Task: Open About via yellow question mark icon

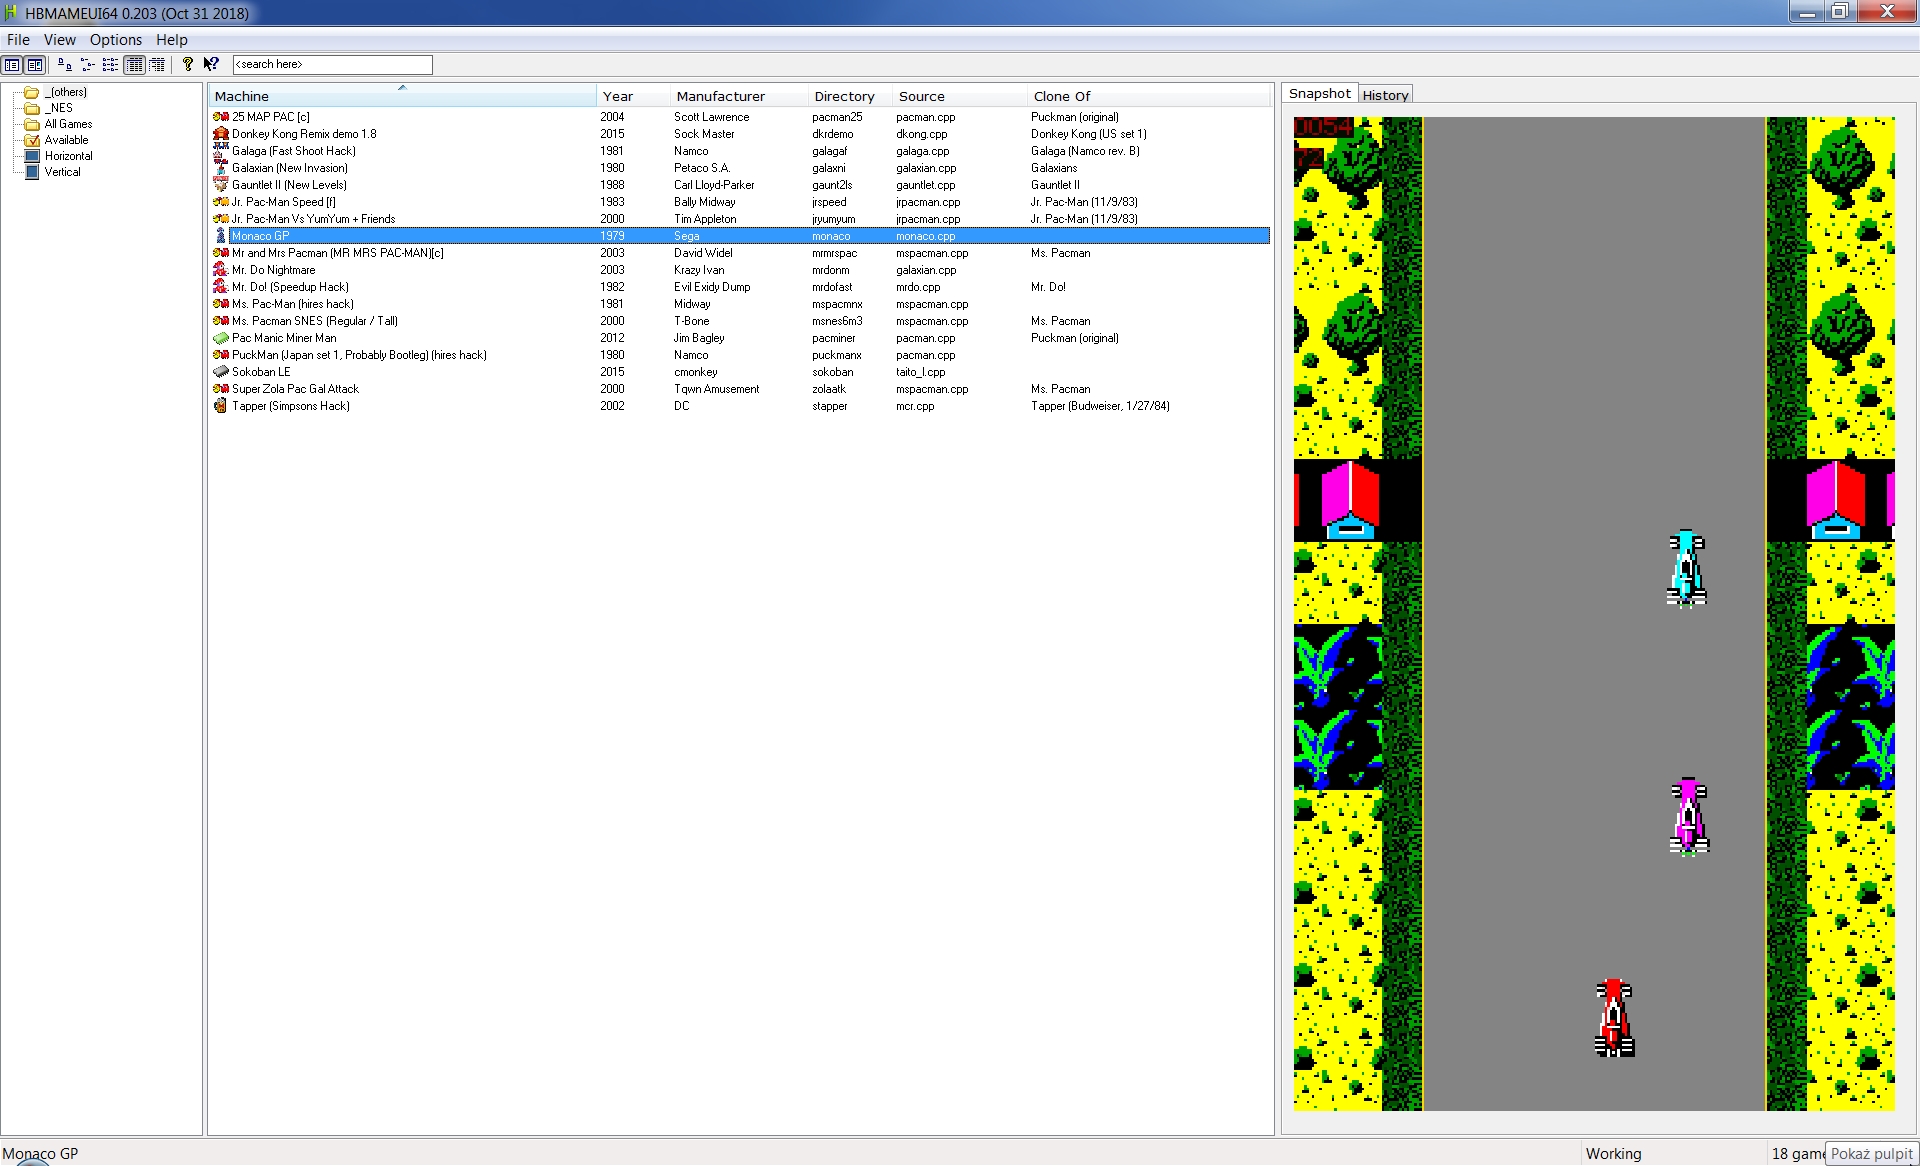Action: [187, 65]
